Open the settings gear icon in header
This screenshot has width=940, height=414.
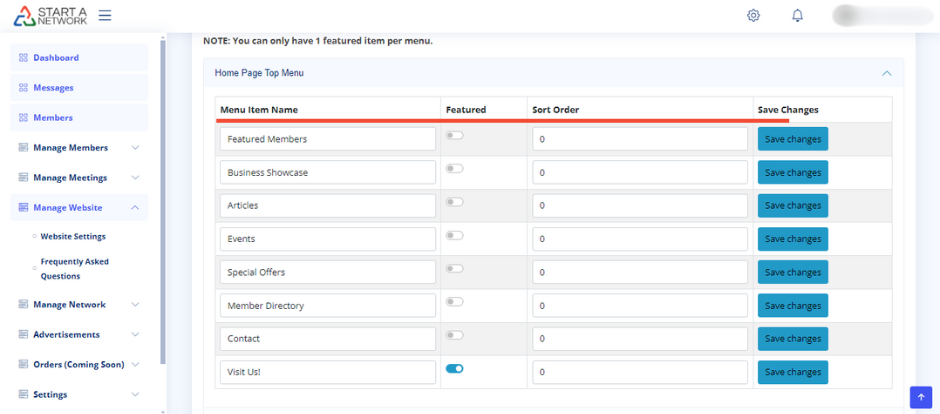coord(753,16)
